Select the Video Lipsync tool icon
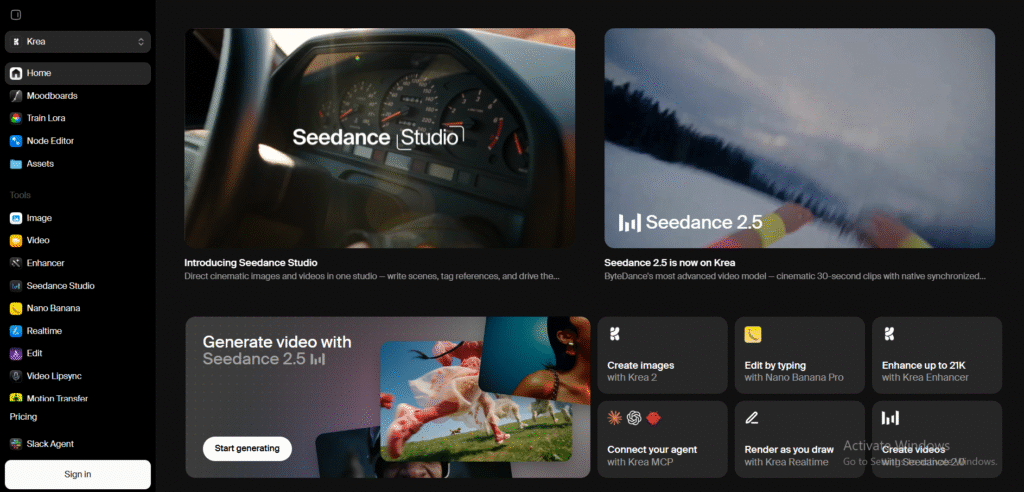 (16, 376)
